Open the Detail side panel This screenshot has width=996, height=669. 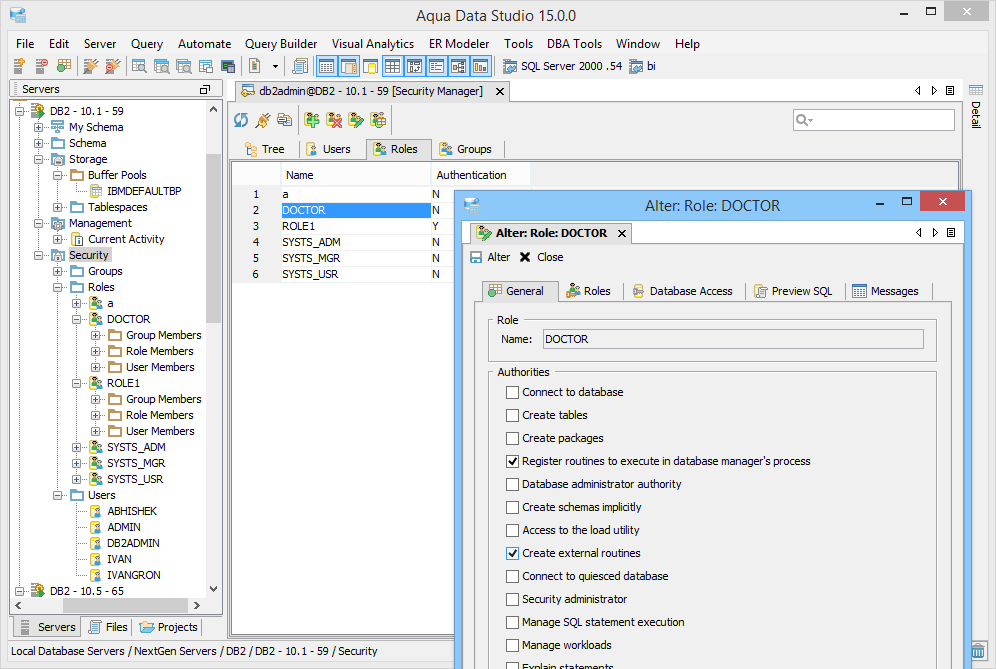pyautogui.click(x=976, y=107)
